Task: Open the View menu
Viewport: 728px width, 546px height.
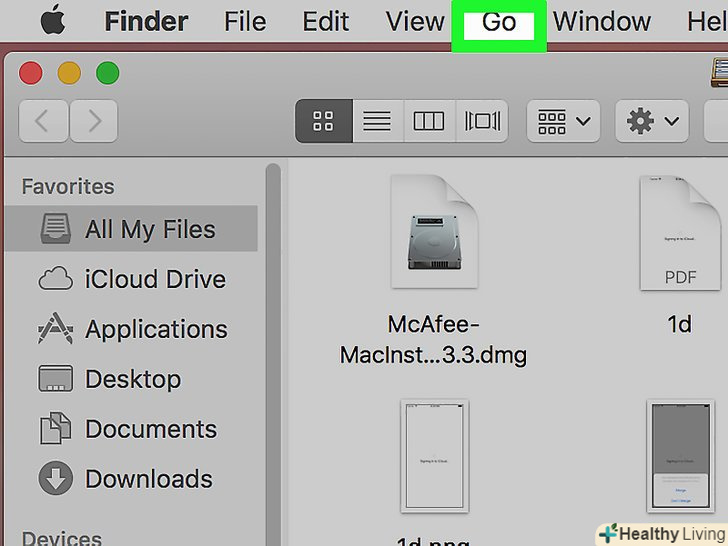Action: (415, 21)
